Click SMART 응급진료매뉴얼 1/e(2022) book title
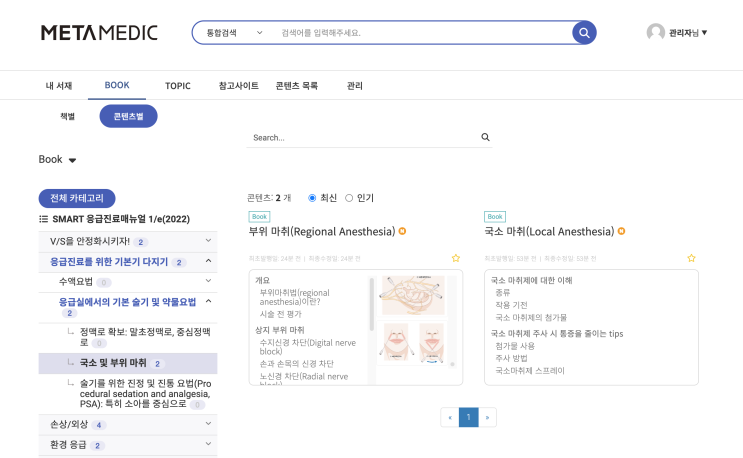This screenshot has height=458, width=743. pyautogui.click(x=121, y=219)
